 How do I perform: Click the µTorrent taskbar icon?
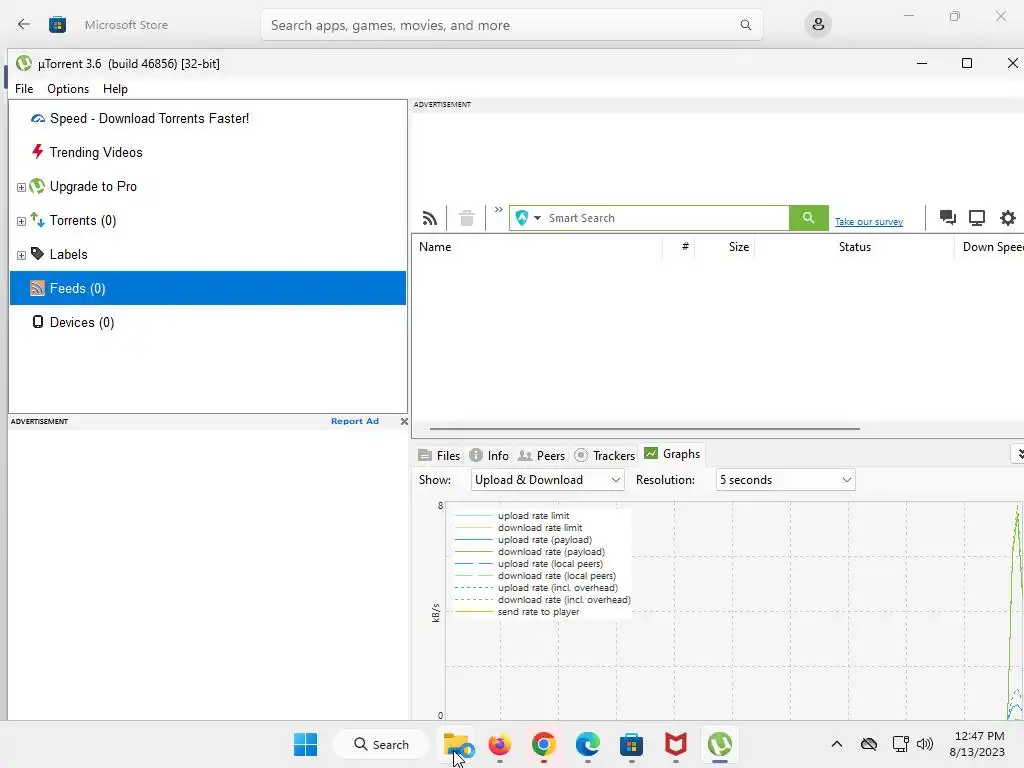pos(720,744)
